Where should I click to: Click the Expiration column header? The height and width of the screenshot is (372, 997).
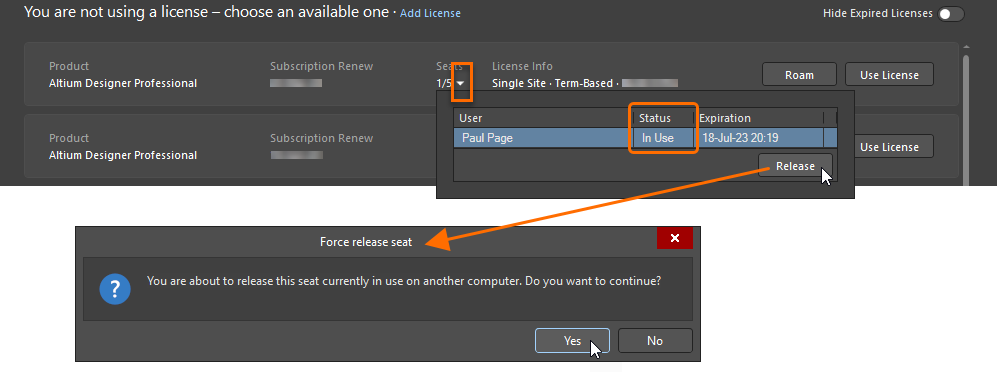pyautogui.click(x=759, y=118)
